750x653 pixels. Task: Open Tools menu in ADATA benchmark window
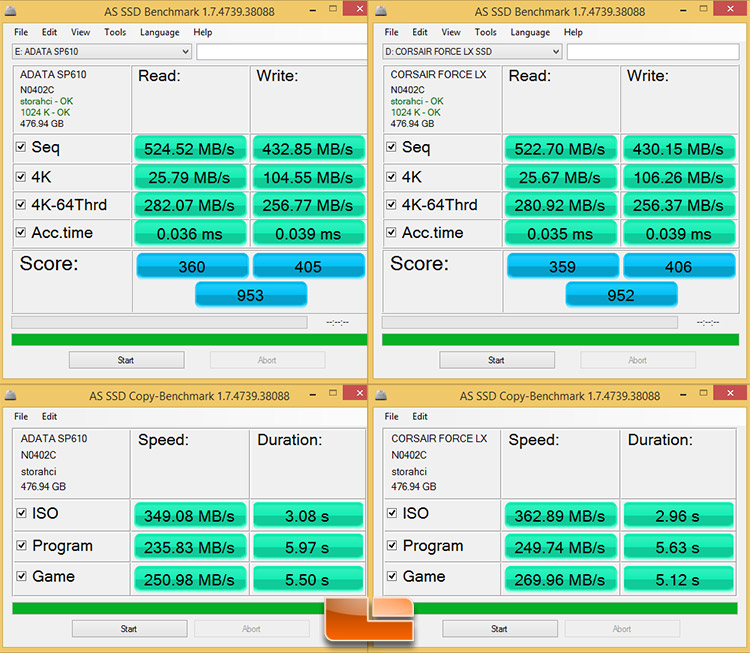point(115,32)
